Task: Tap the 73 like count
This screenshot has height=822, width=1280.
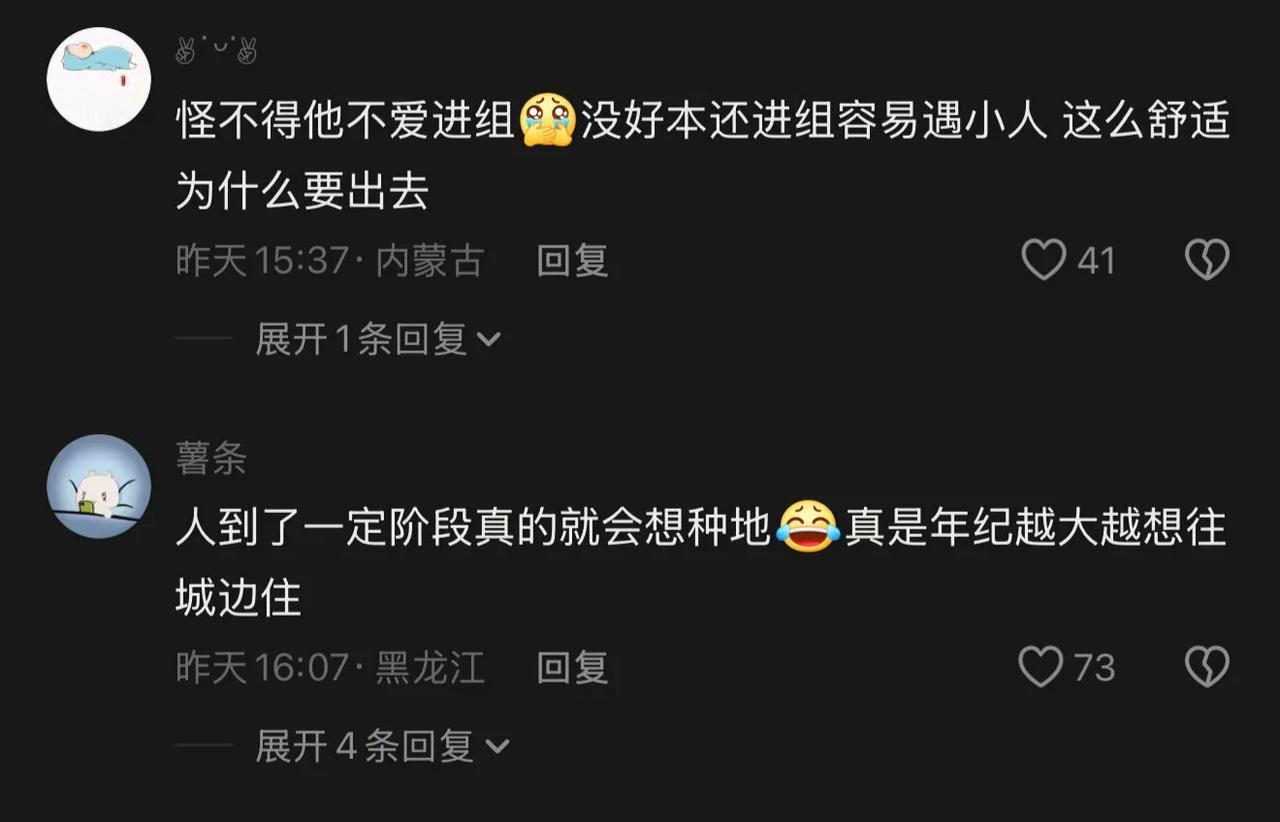Action: (x=1095, y=667)
